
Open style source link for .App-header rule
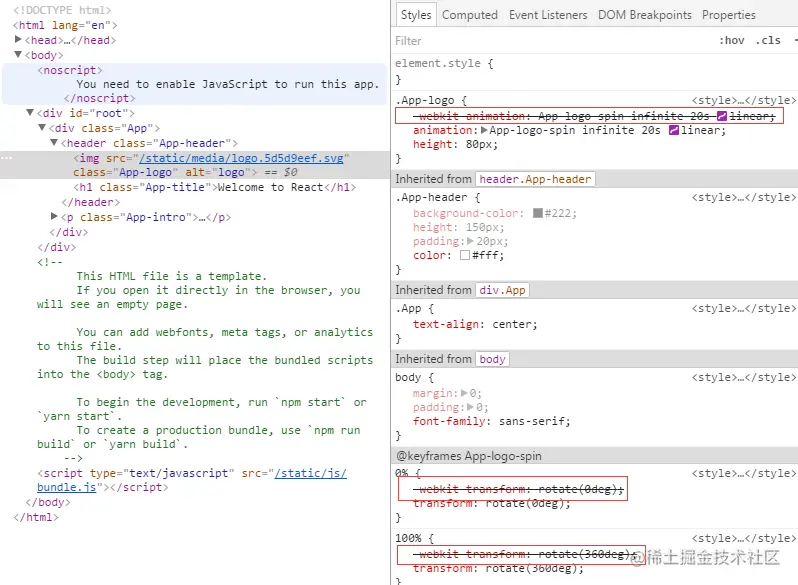743,198
